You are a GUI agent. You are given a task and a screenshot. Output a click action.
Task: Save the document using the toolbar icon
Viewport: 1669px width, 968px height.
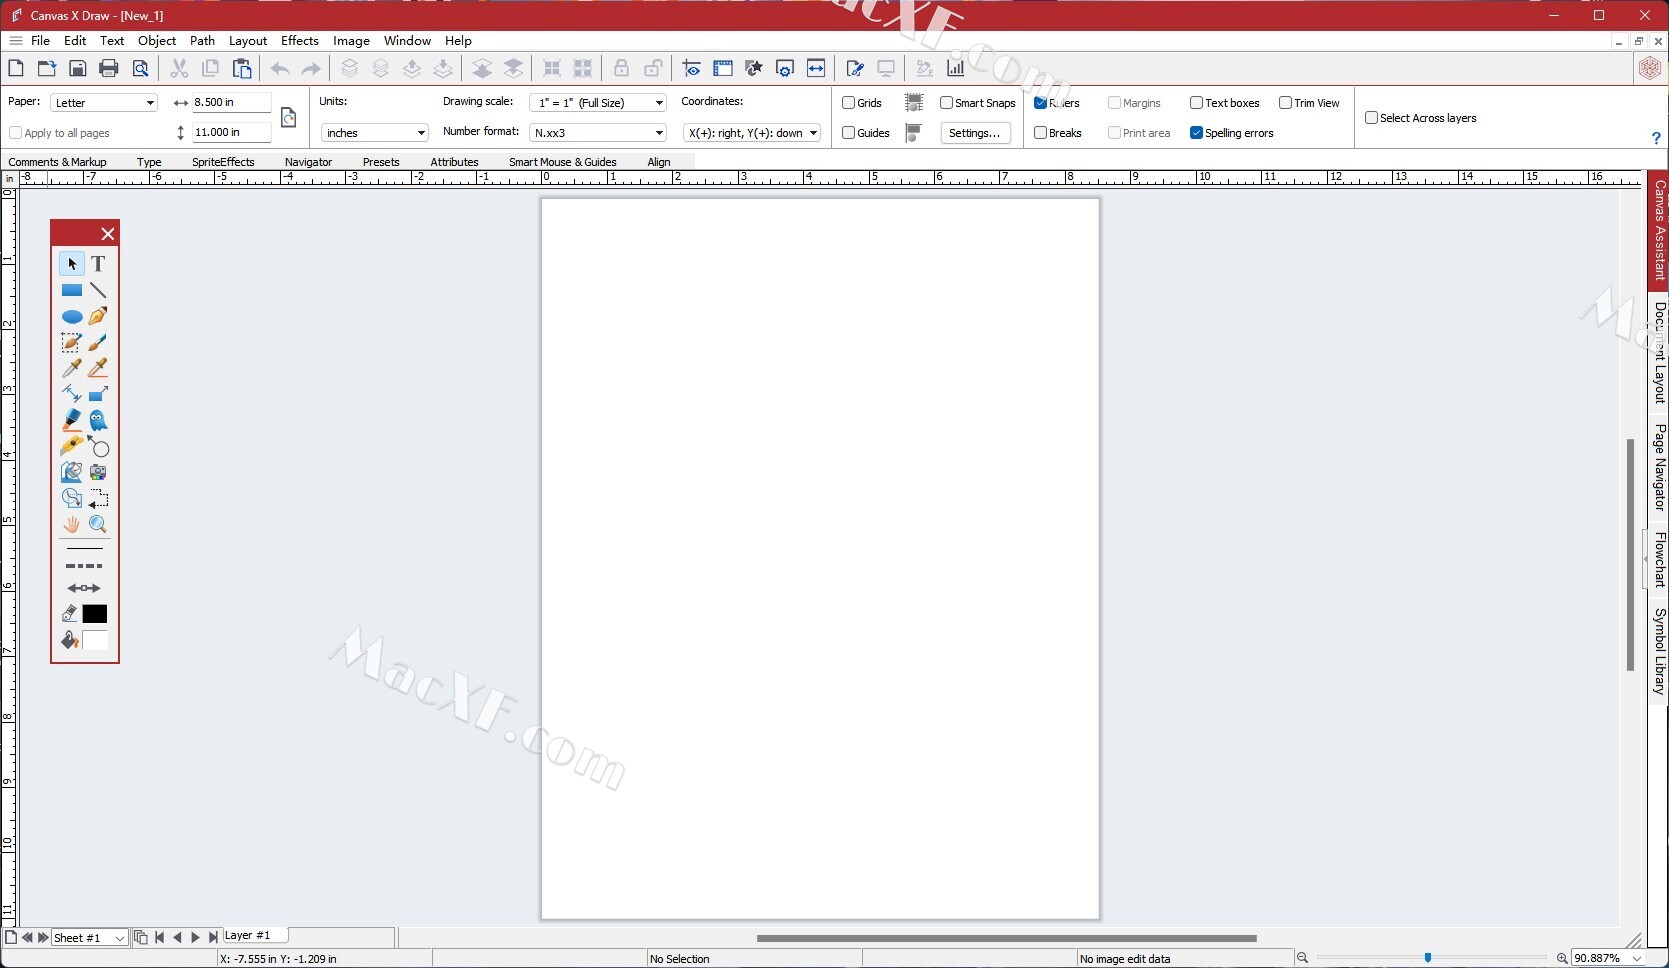pos(78,68)
